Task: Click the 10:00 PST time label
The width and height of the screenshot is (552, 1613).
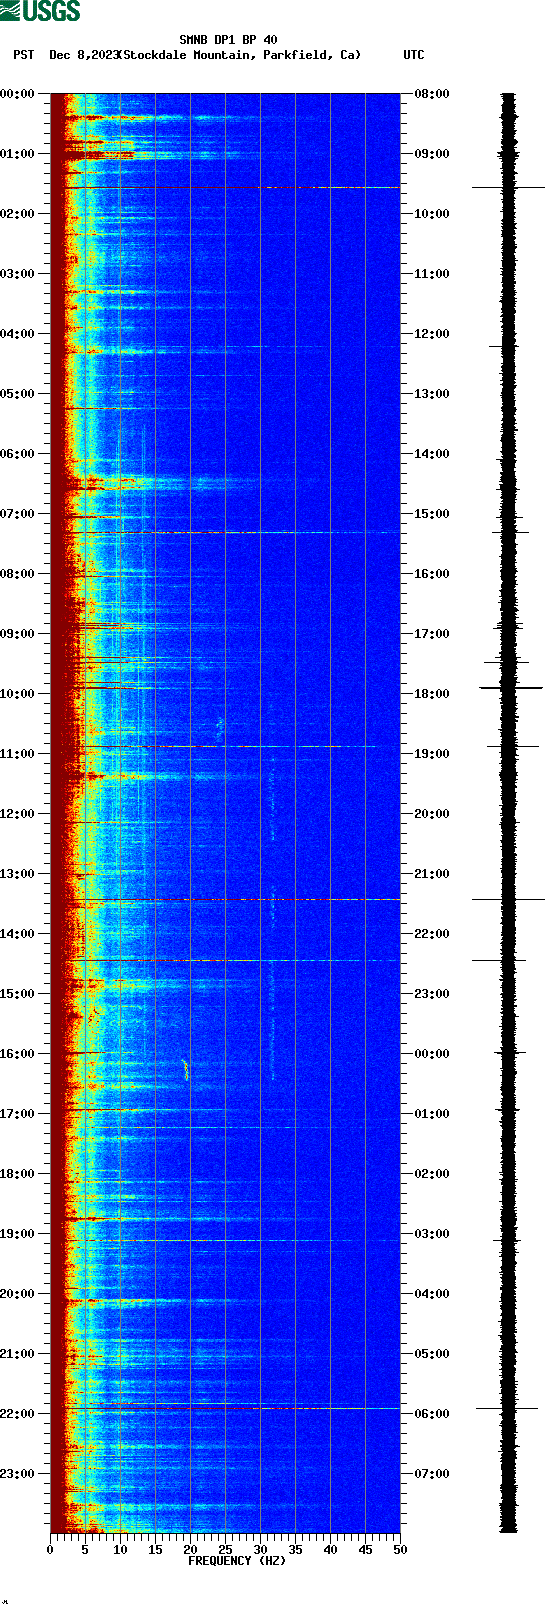Action: [x=18, y=694]
